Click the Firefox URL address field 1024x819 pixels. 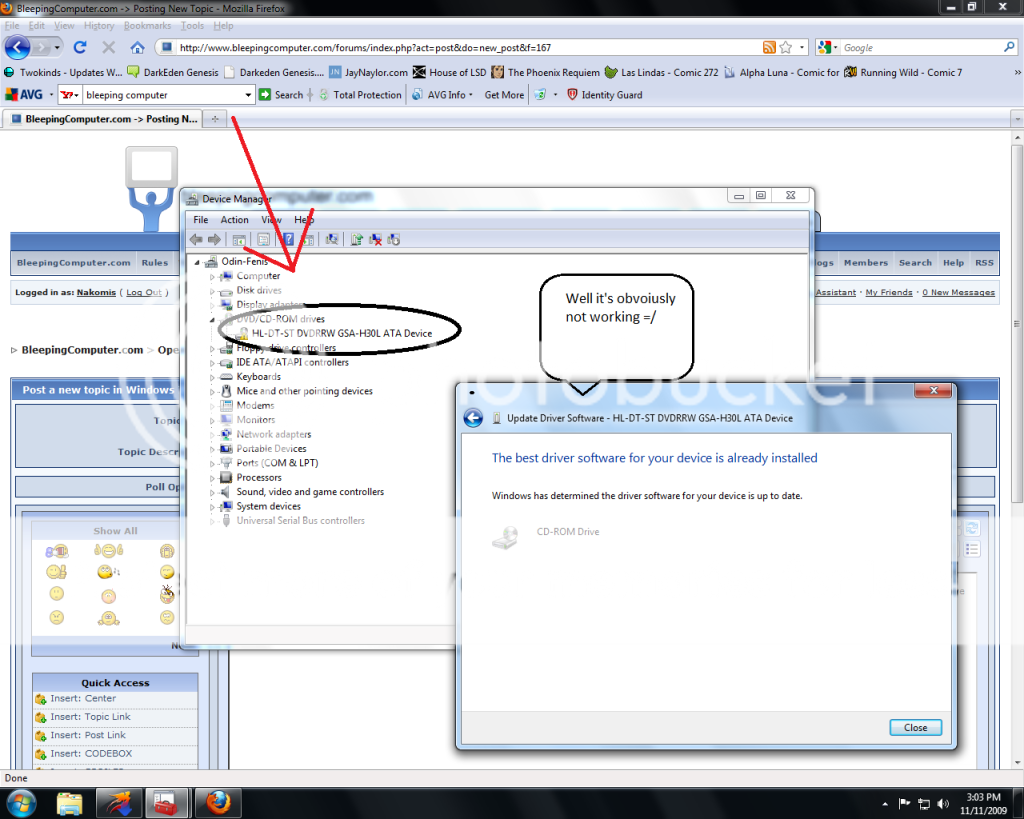coord(460,47)
